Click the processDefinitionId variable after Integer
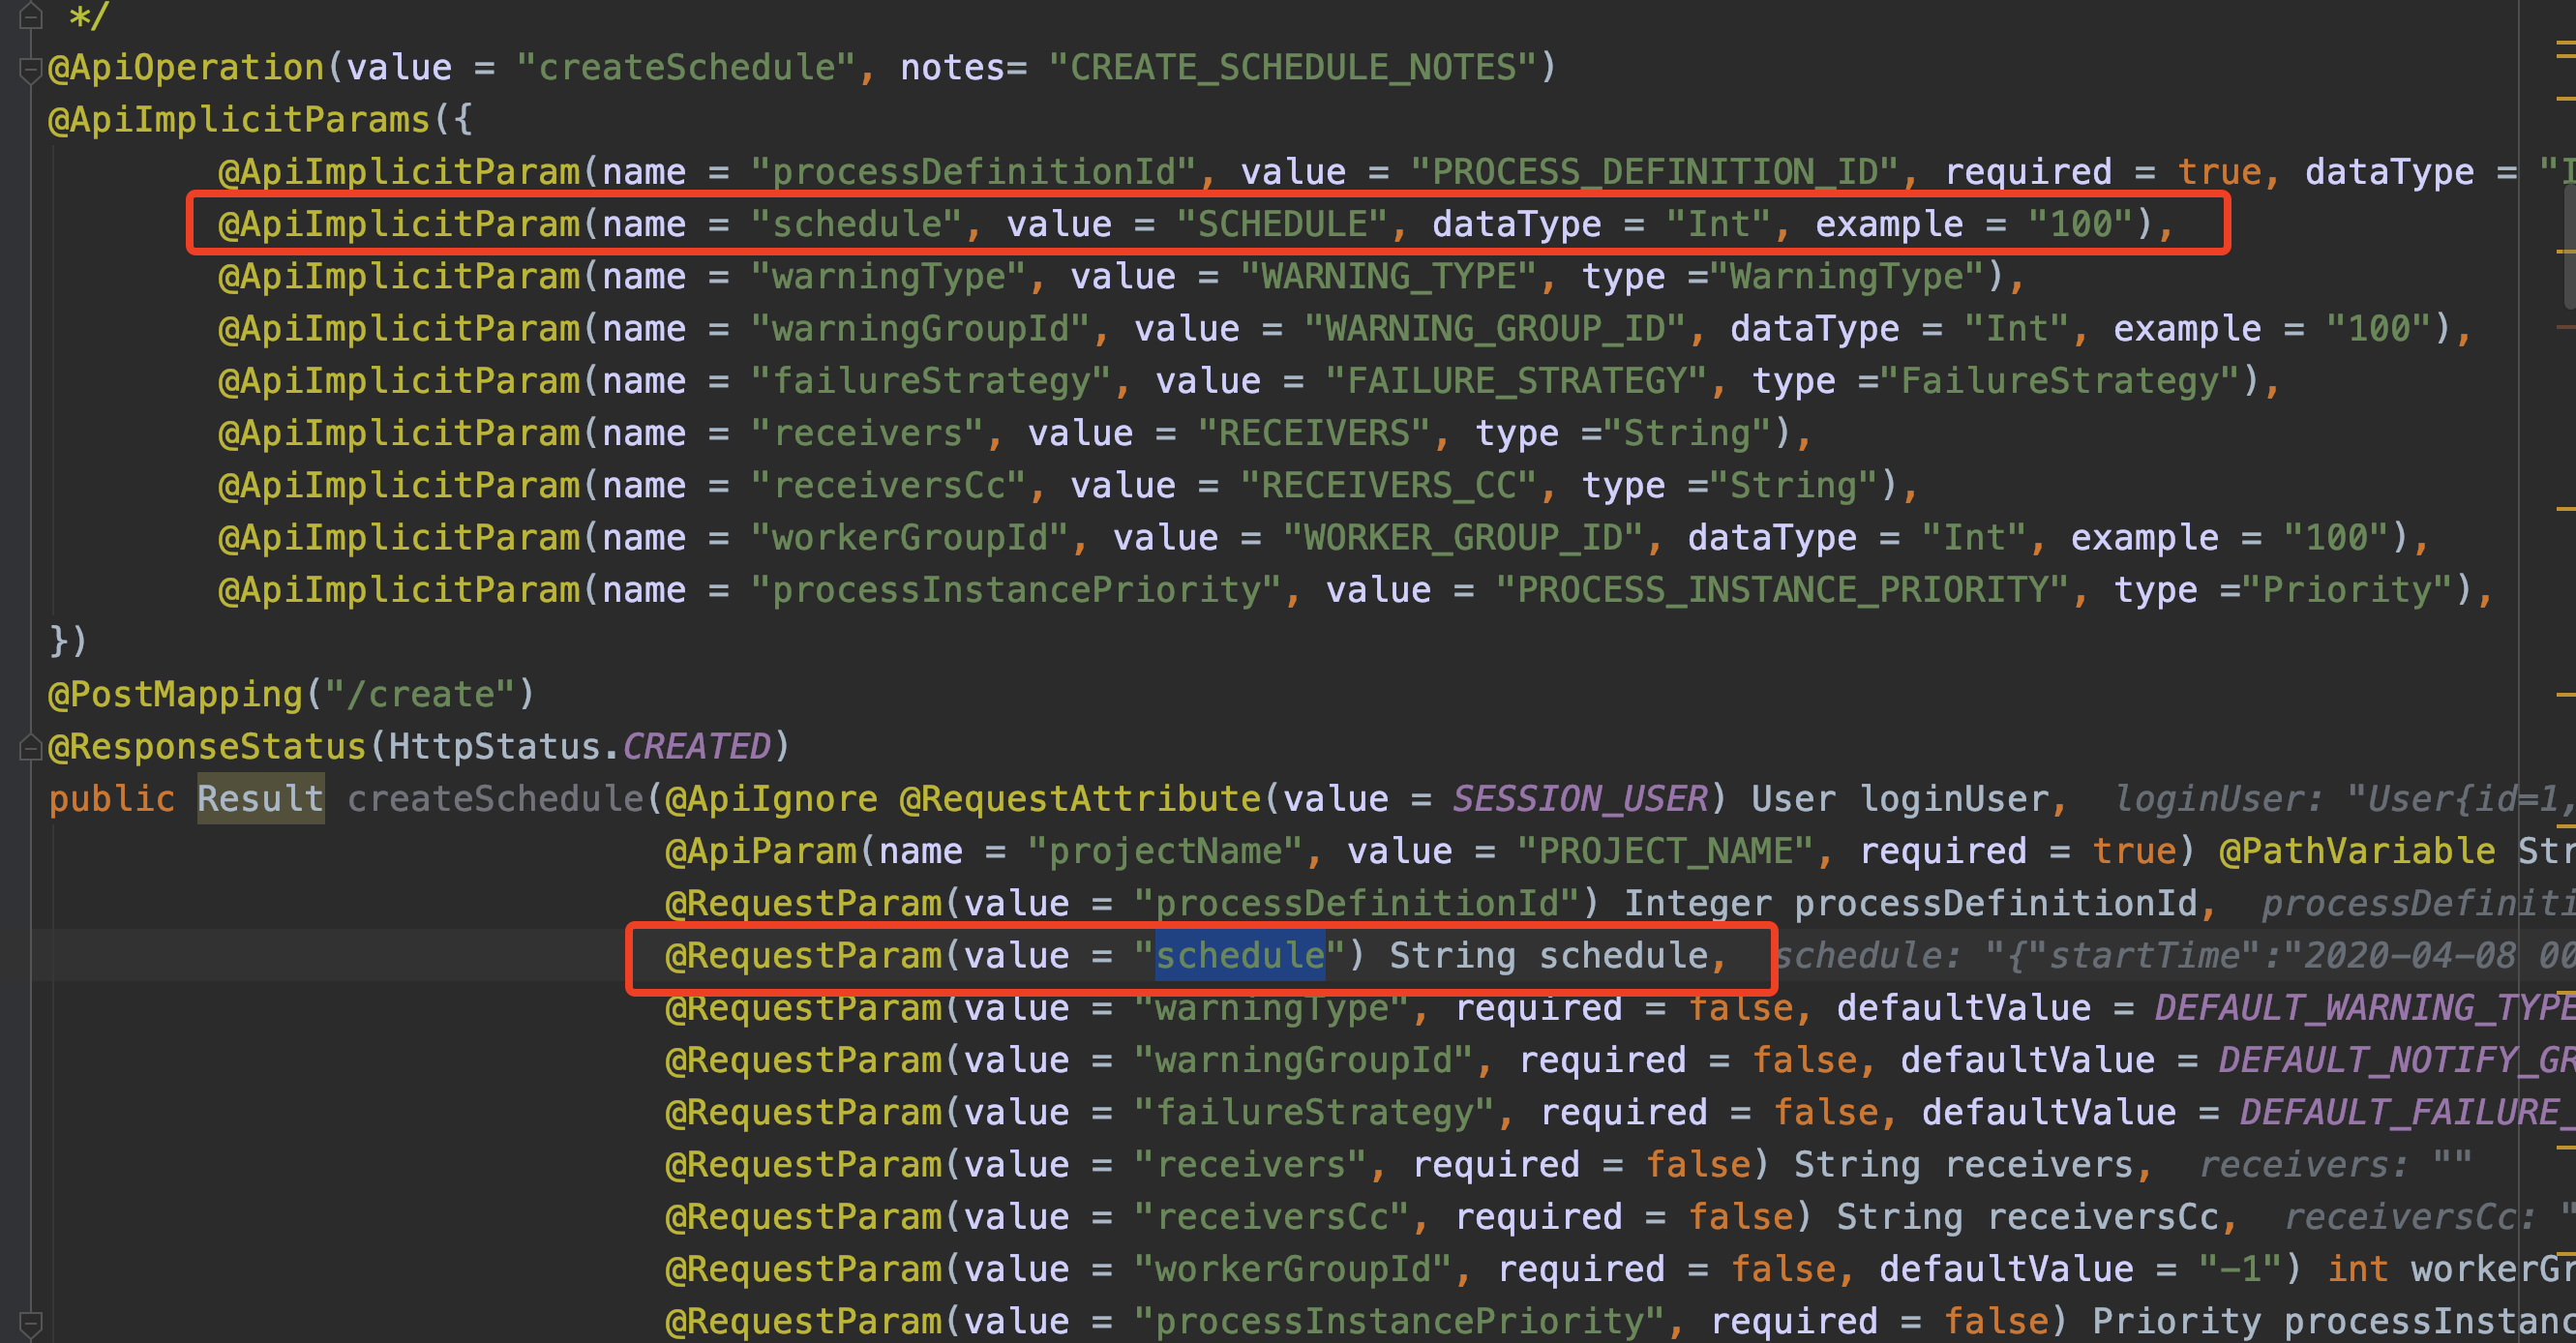Screen dimensions: 2576x1343 pos(1995,904)
